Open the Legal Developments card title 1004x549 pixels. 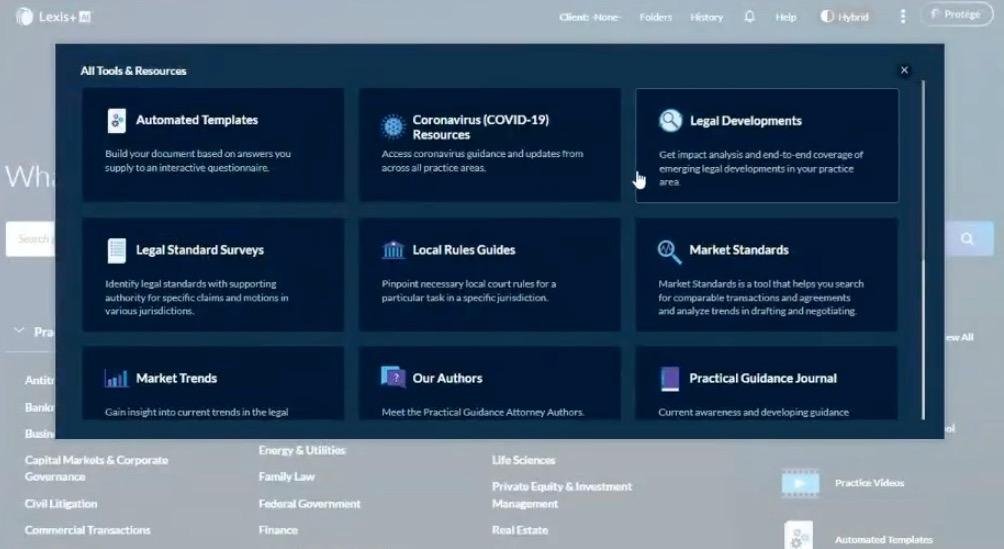click(745, 121)
